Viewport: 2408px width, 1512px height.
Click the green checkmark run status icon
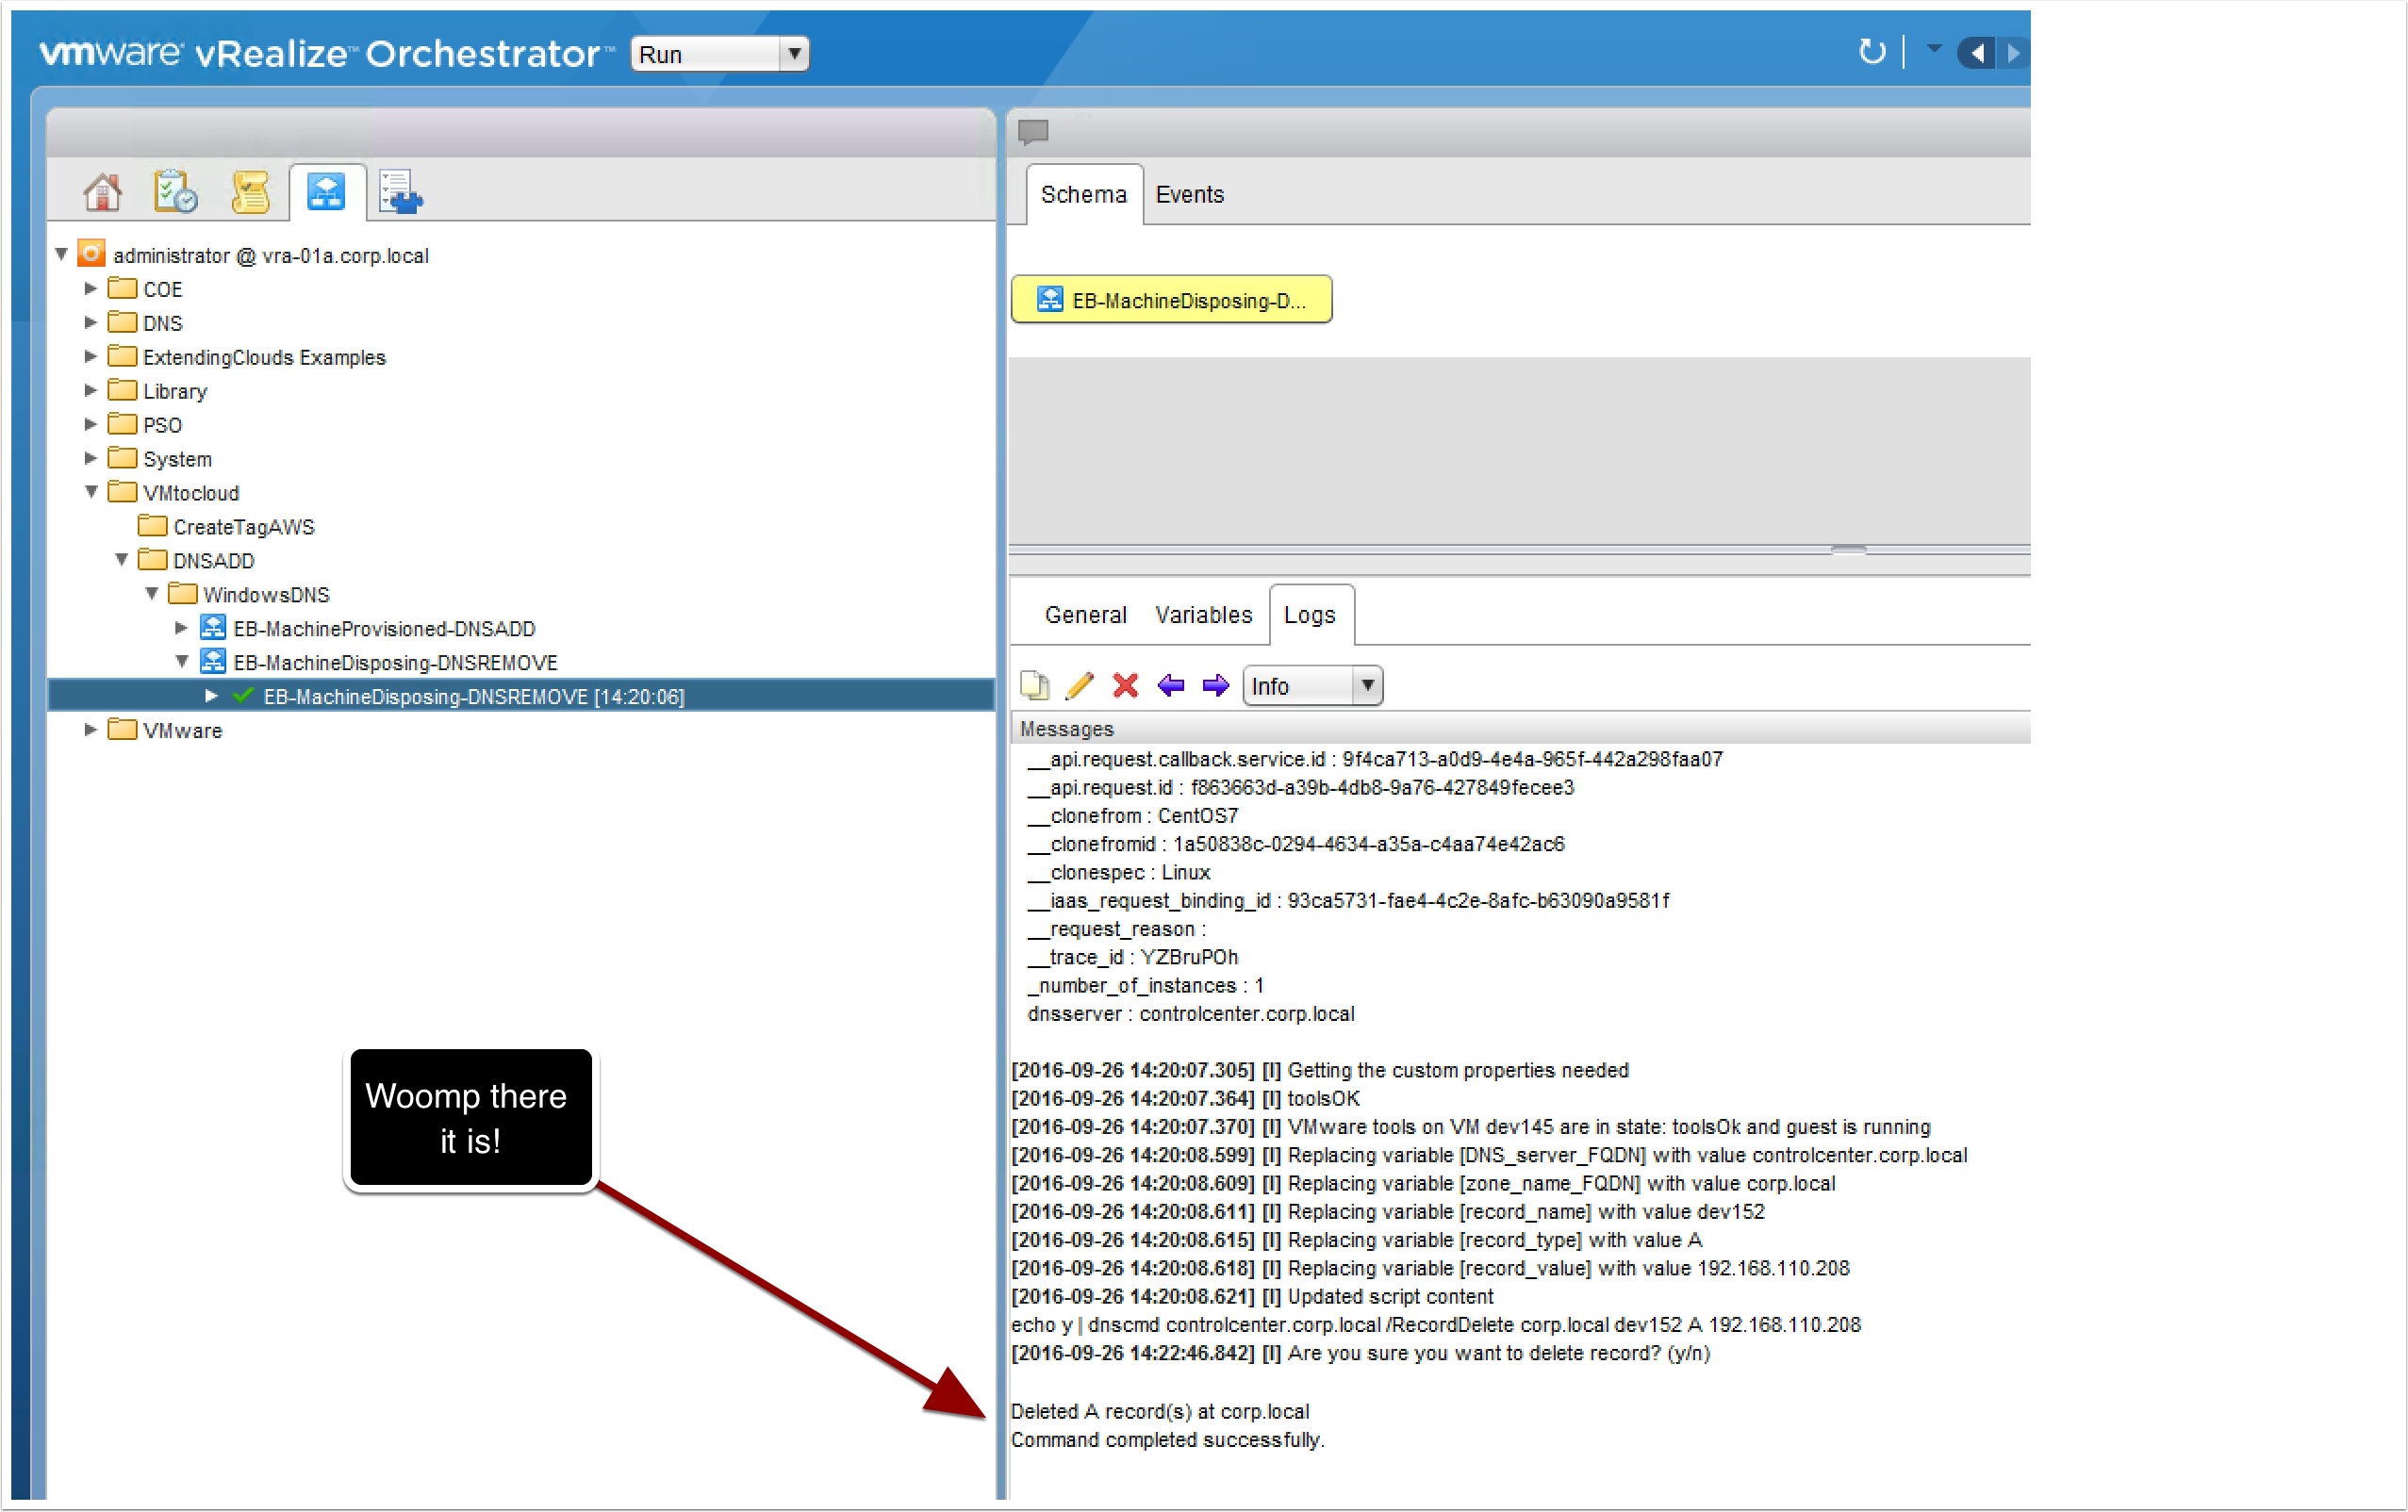click(242, 694)
